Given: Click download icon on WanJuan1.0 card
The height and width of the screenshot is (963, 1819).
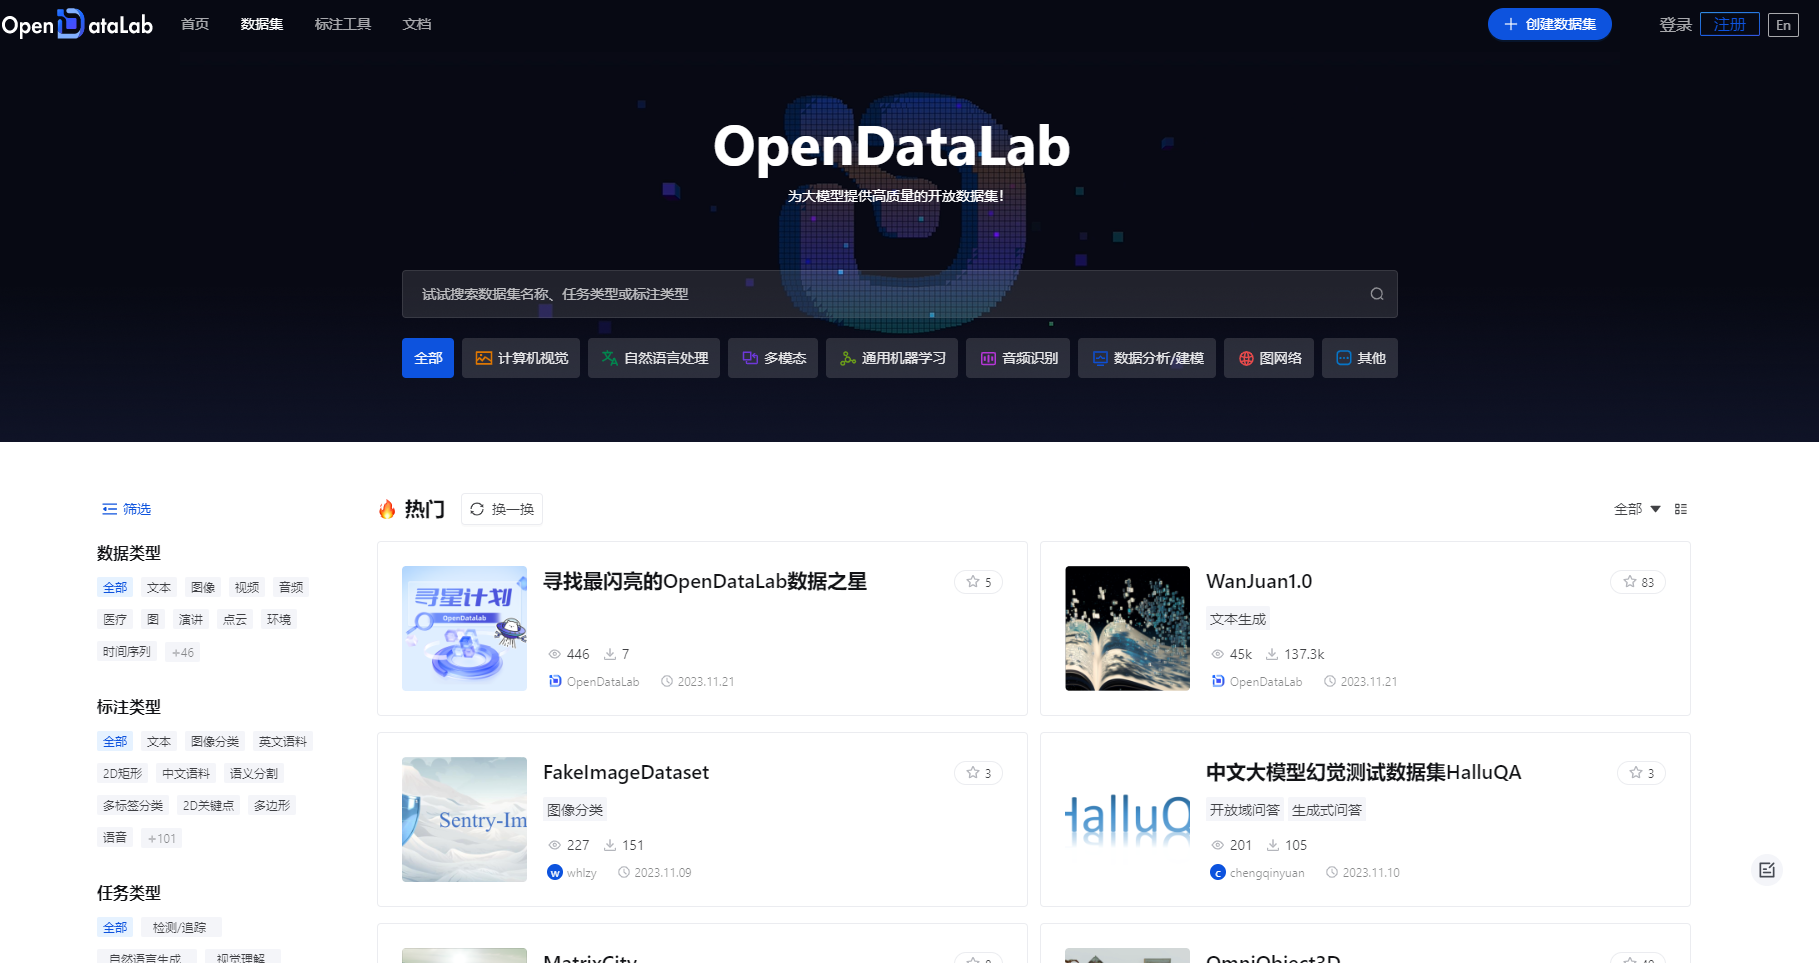Looking at the screenshot, I should 1272,654.
